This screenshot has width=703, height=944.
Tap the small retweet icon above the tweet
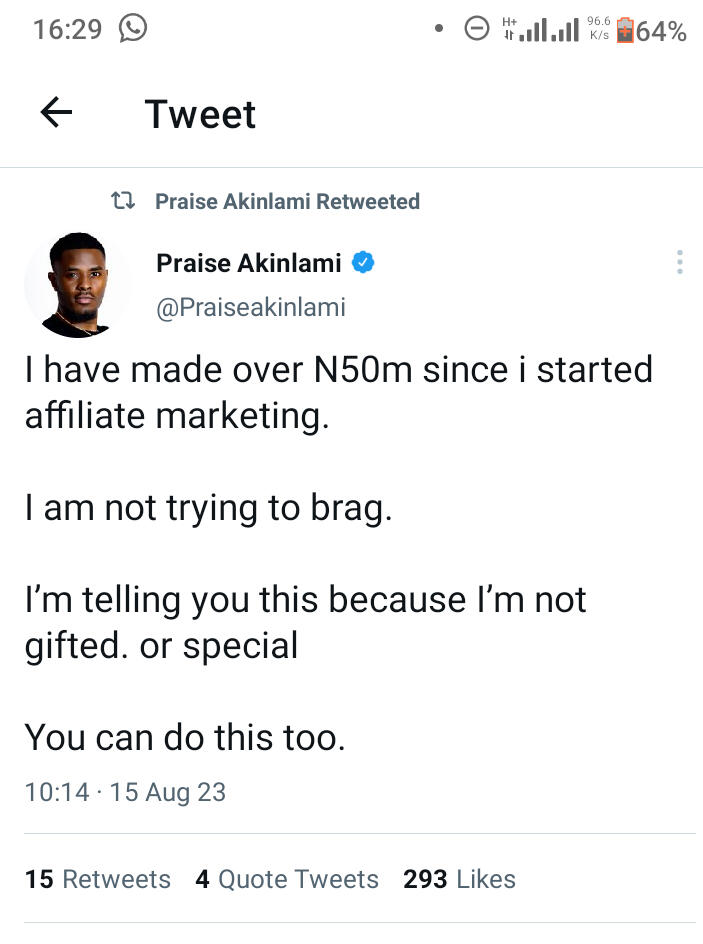[x=123, y=201]
